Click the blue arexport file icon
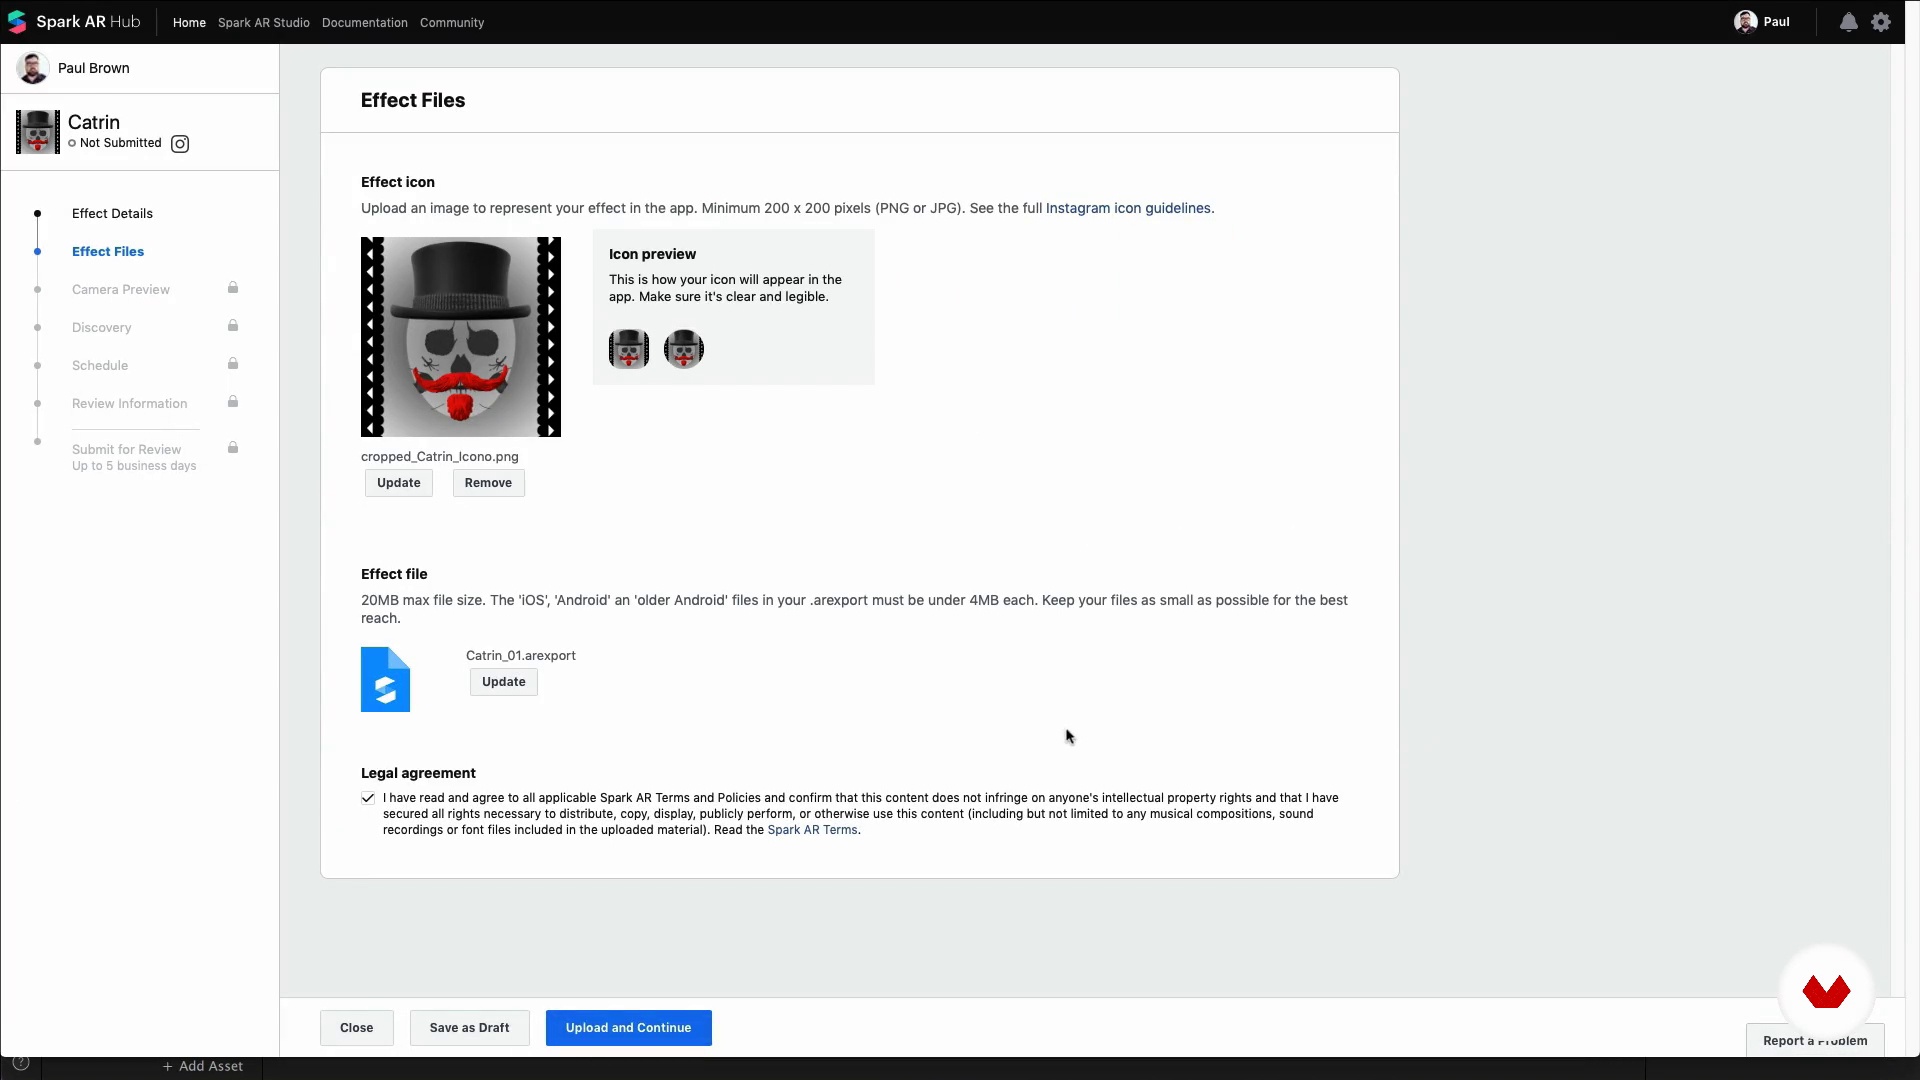The height and width of the screenshot is (1080, 1920). click(x=386, y=679)
